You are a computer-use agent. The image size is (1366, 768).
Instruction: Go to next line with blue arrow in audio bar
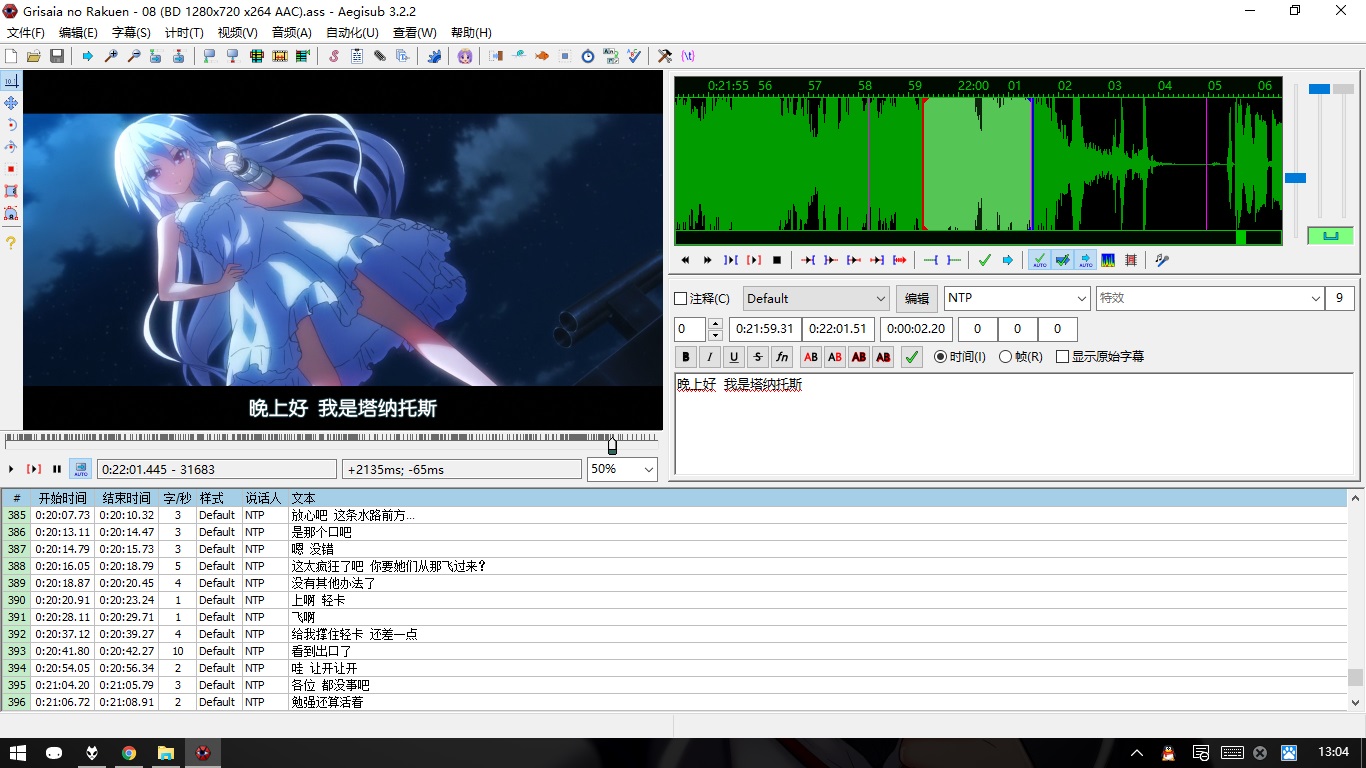1008,260
